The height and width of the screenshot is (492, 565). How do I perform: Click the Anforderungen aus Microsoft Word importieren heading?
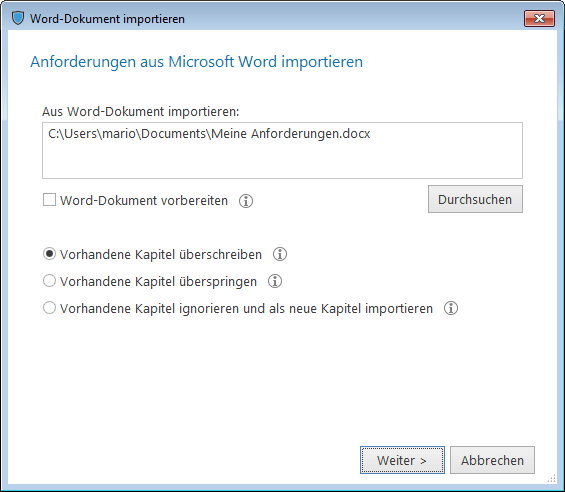point(196,62)
